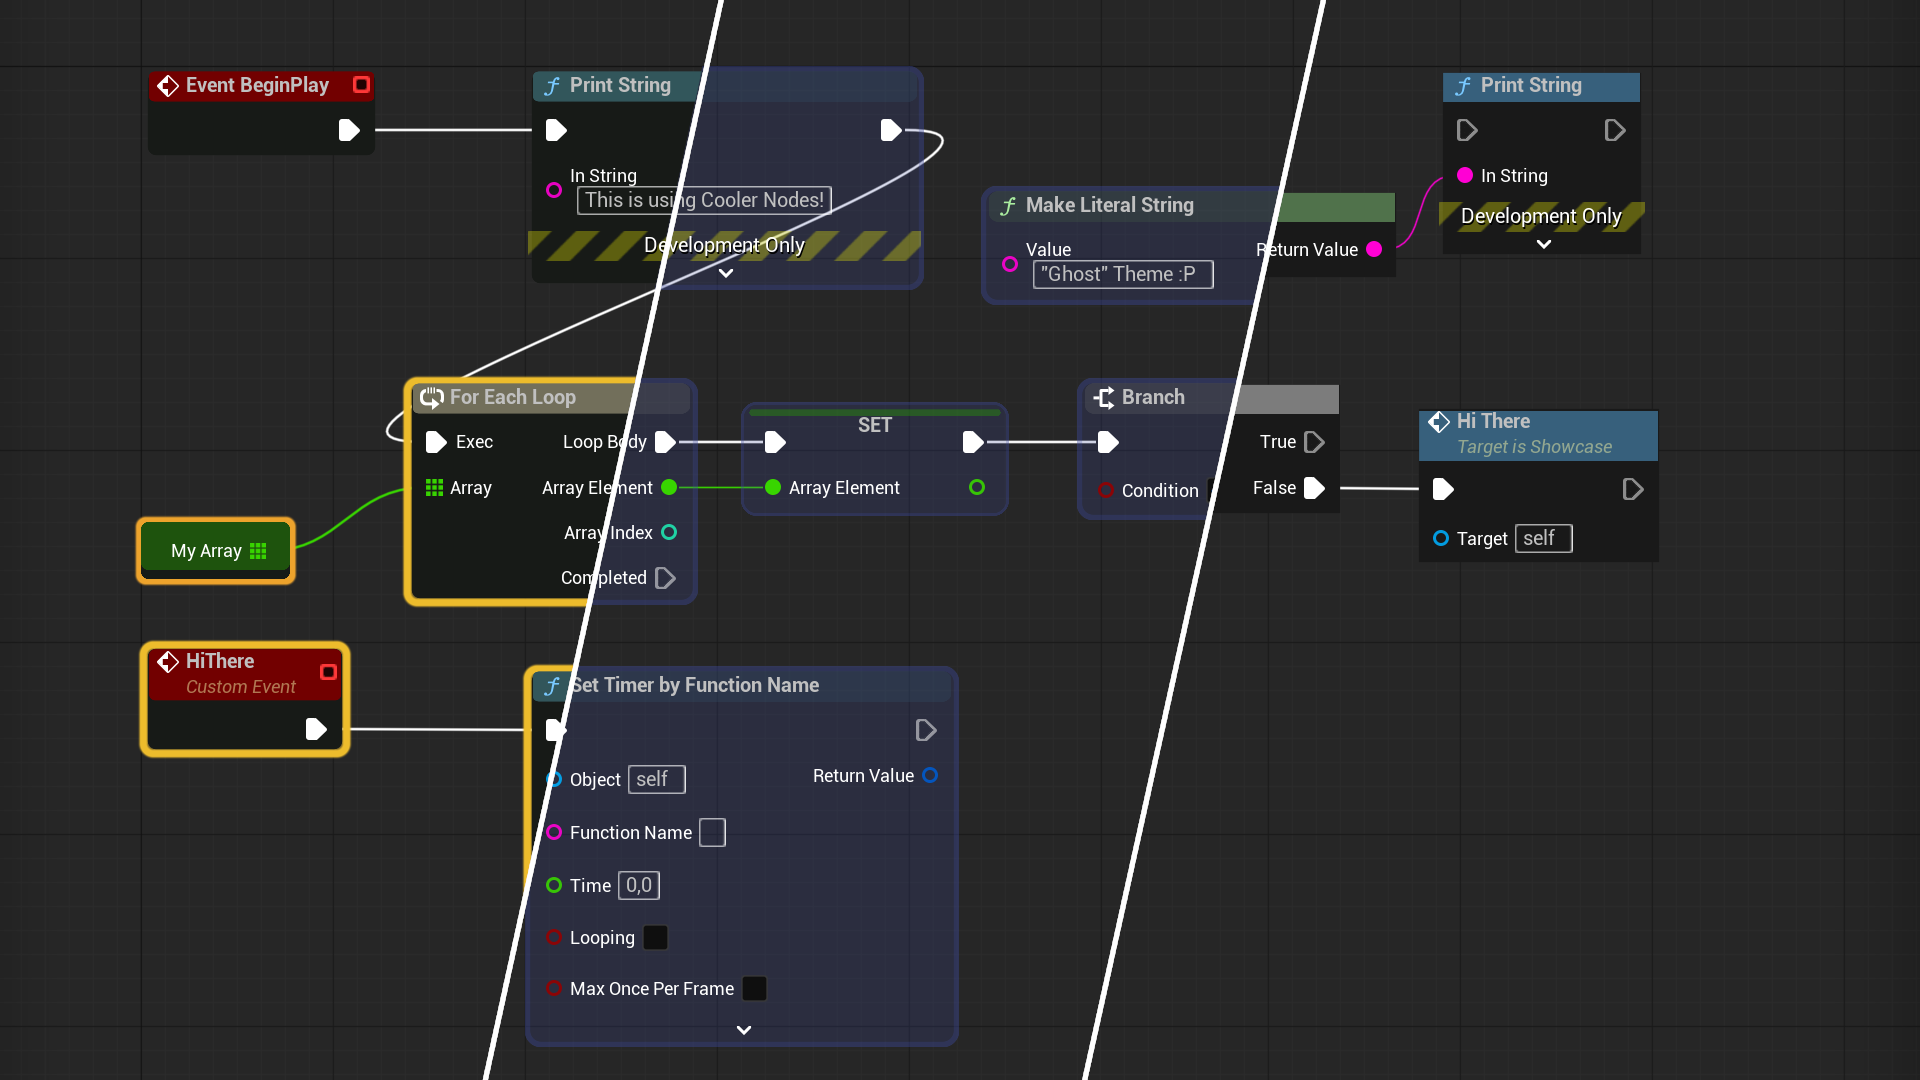The width and height of the screenshot is (1920, 1080).
Task: Click the Max Once Per Frame pin
Action: click(554, 988)
